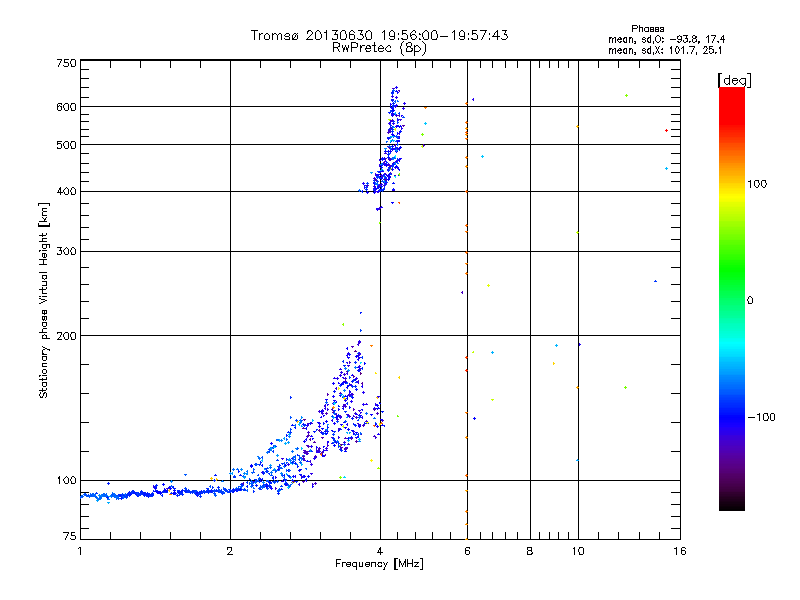Click the green region of the colorbar
This screenshot has width=800, height=600.
[x=732, y=270]
